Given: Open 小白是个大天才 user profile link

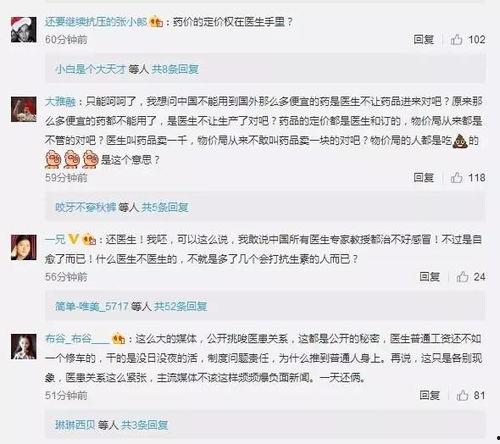Looking at the screenshot, I should (90, 69).
